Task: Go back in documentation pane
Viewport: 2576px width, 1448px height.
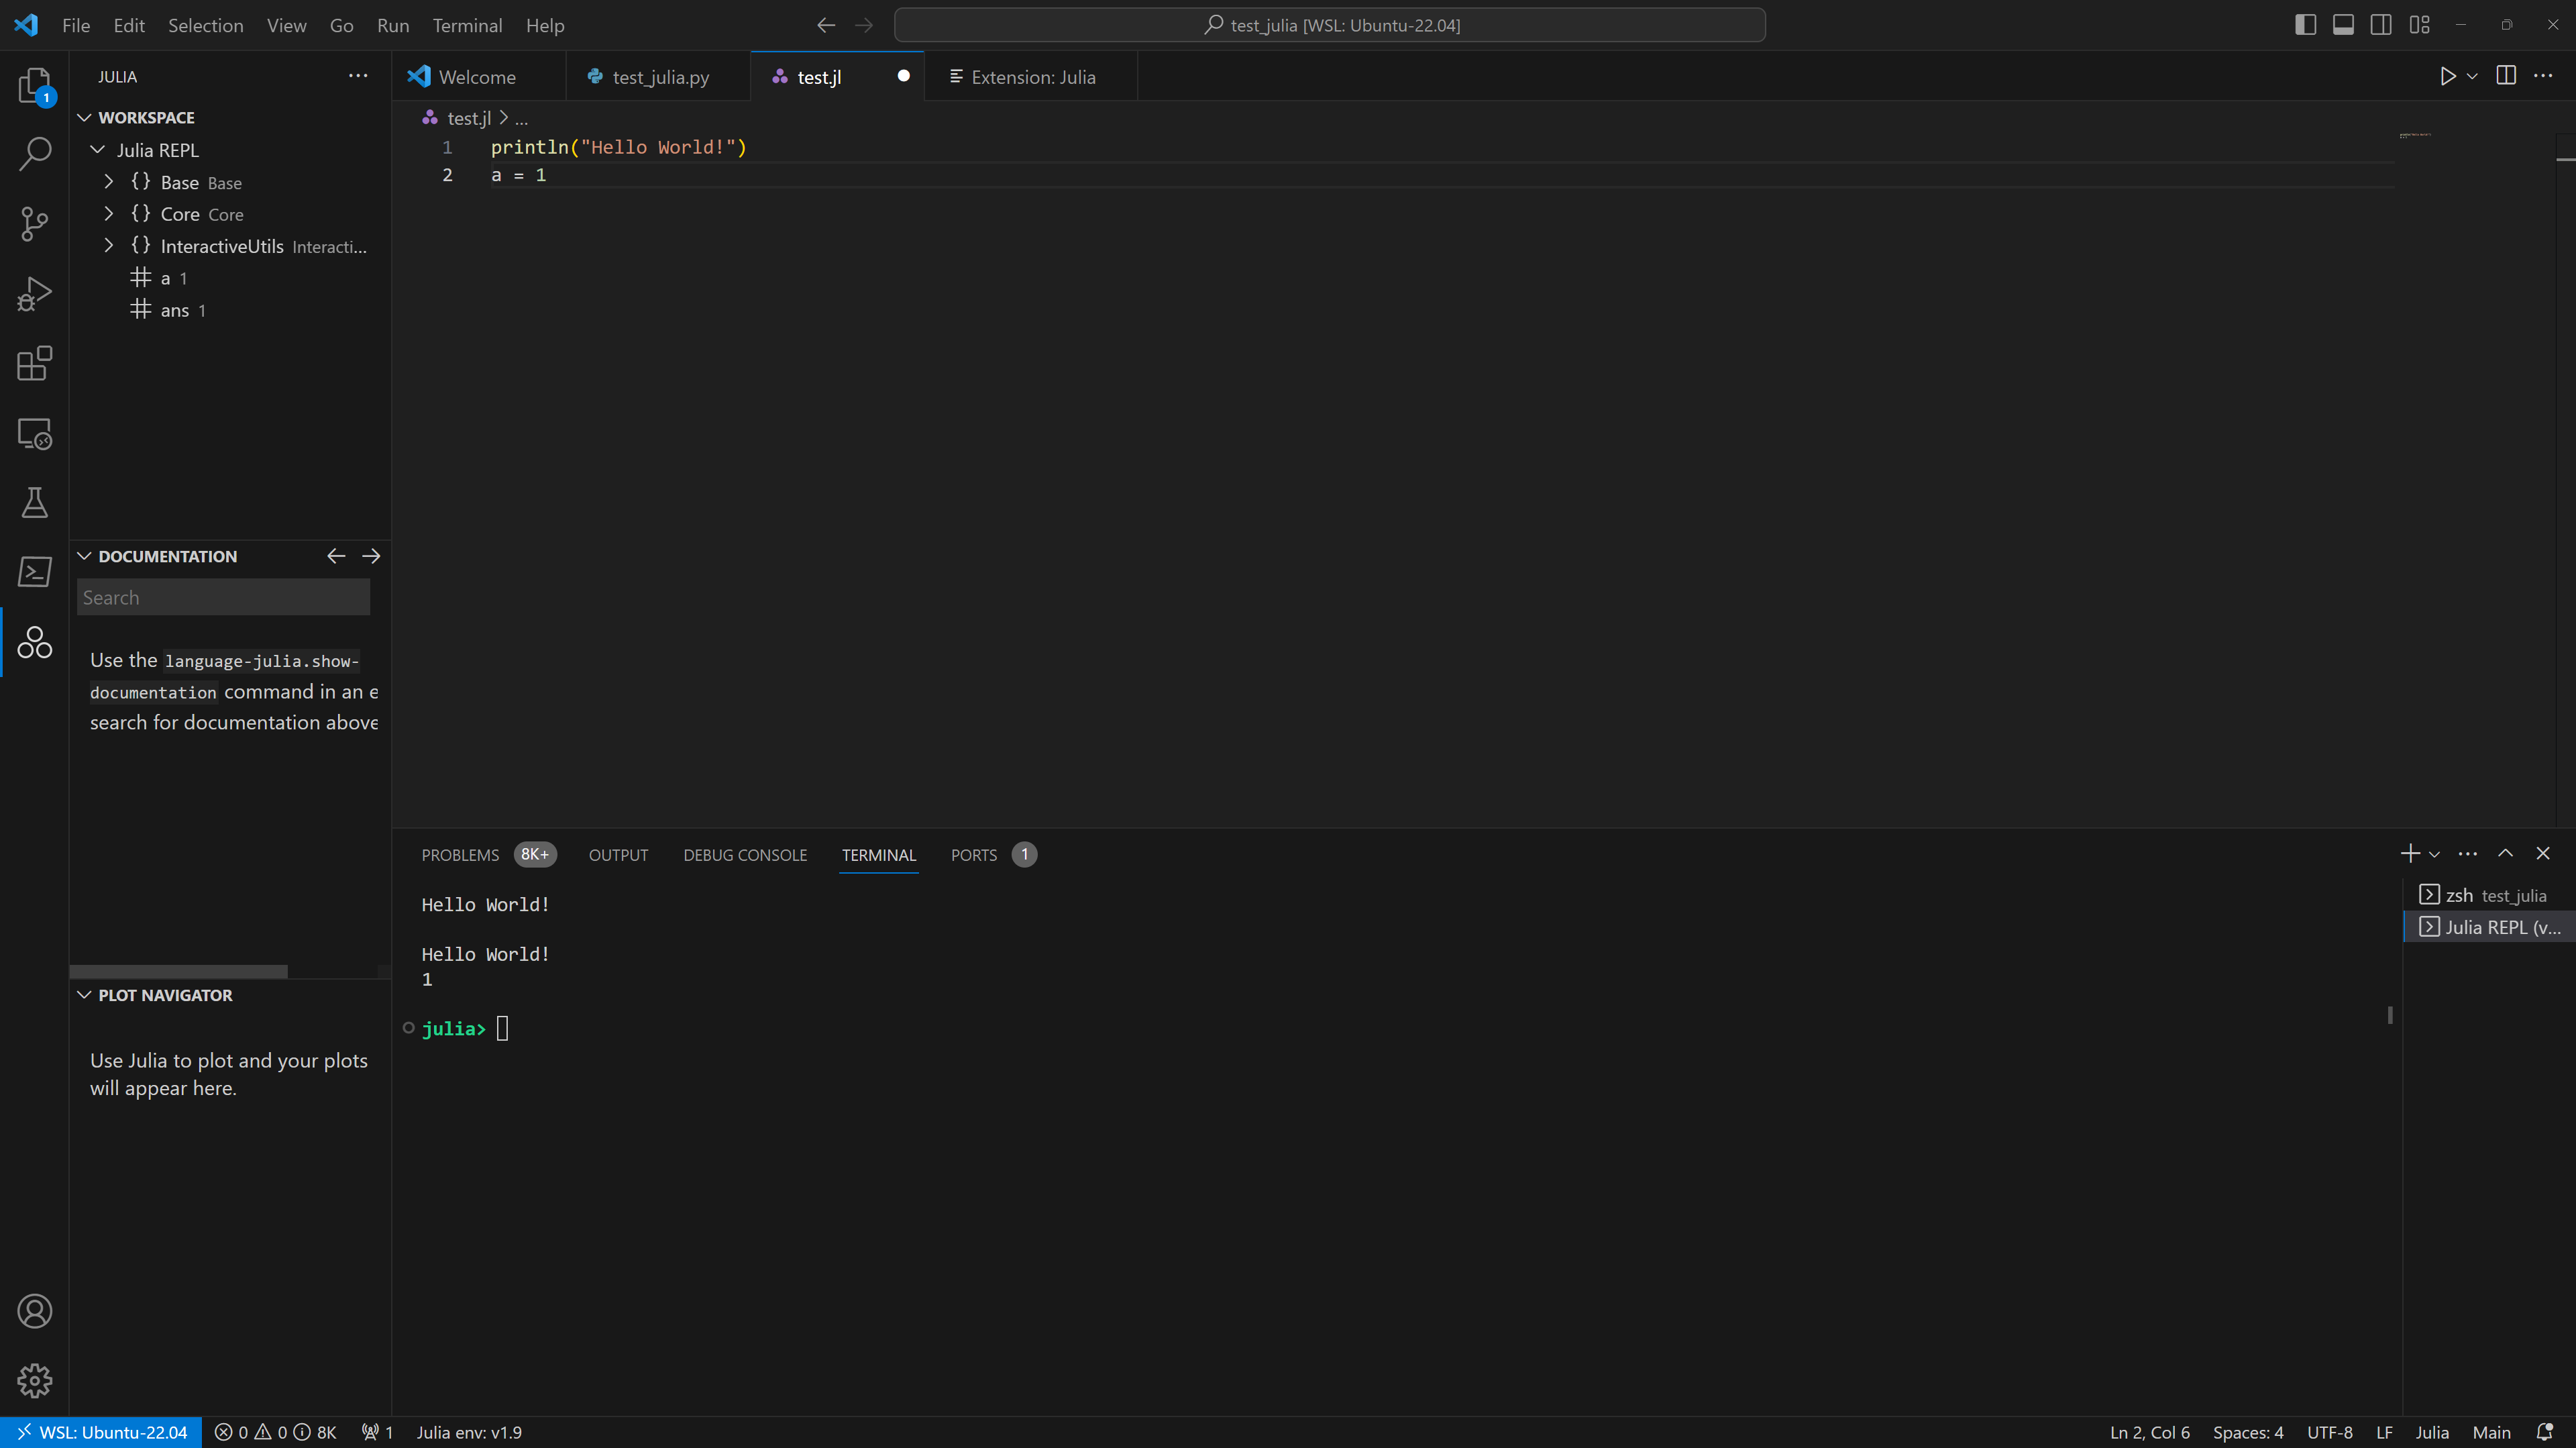Action: (336, 556)
